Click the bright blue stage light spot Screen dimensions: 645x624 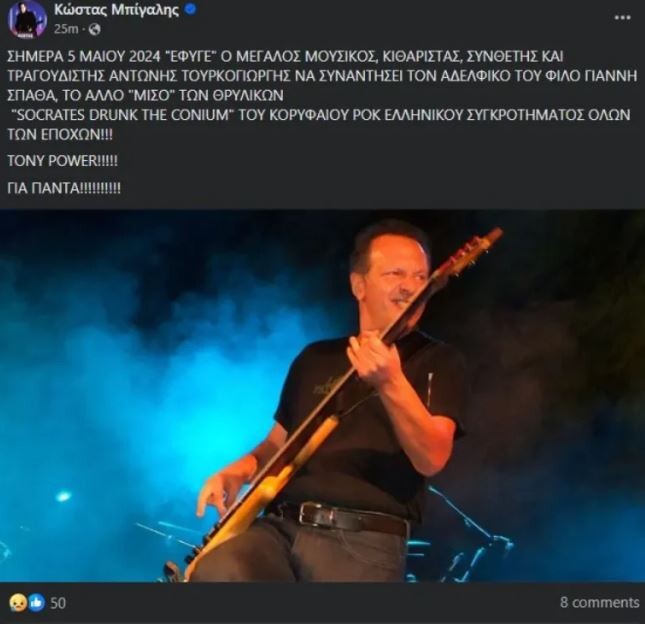63,496
